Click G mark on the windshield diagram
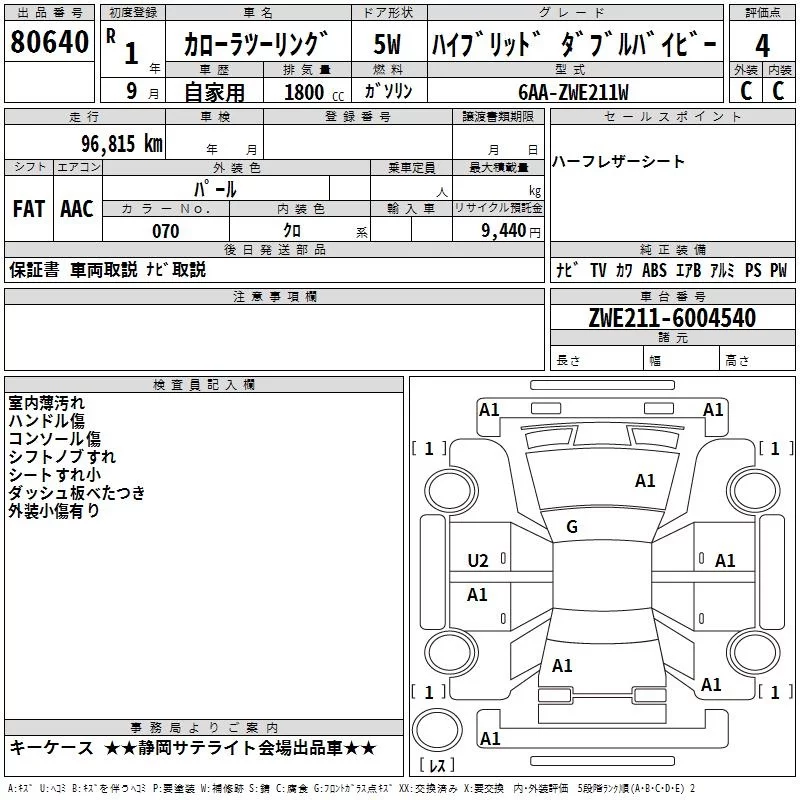This screenshot has height=800, width=800. coord(572,527)
